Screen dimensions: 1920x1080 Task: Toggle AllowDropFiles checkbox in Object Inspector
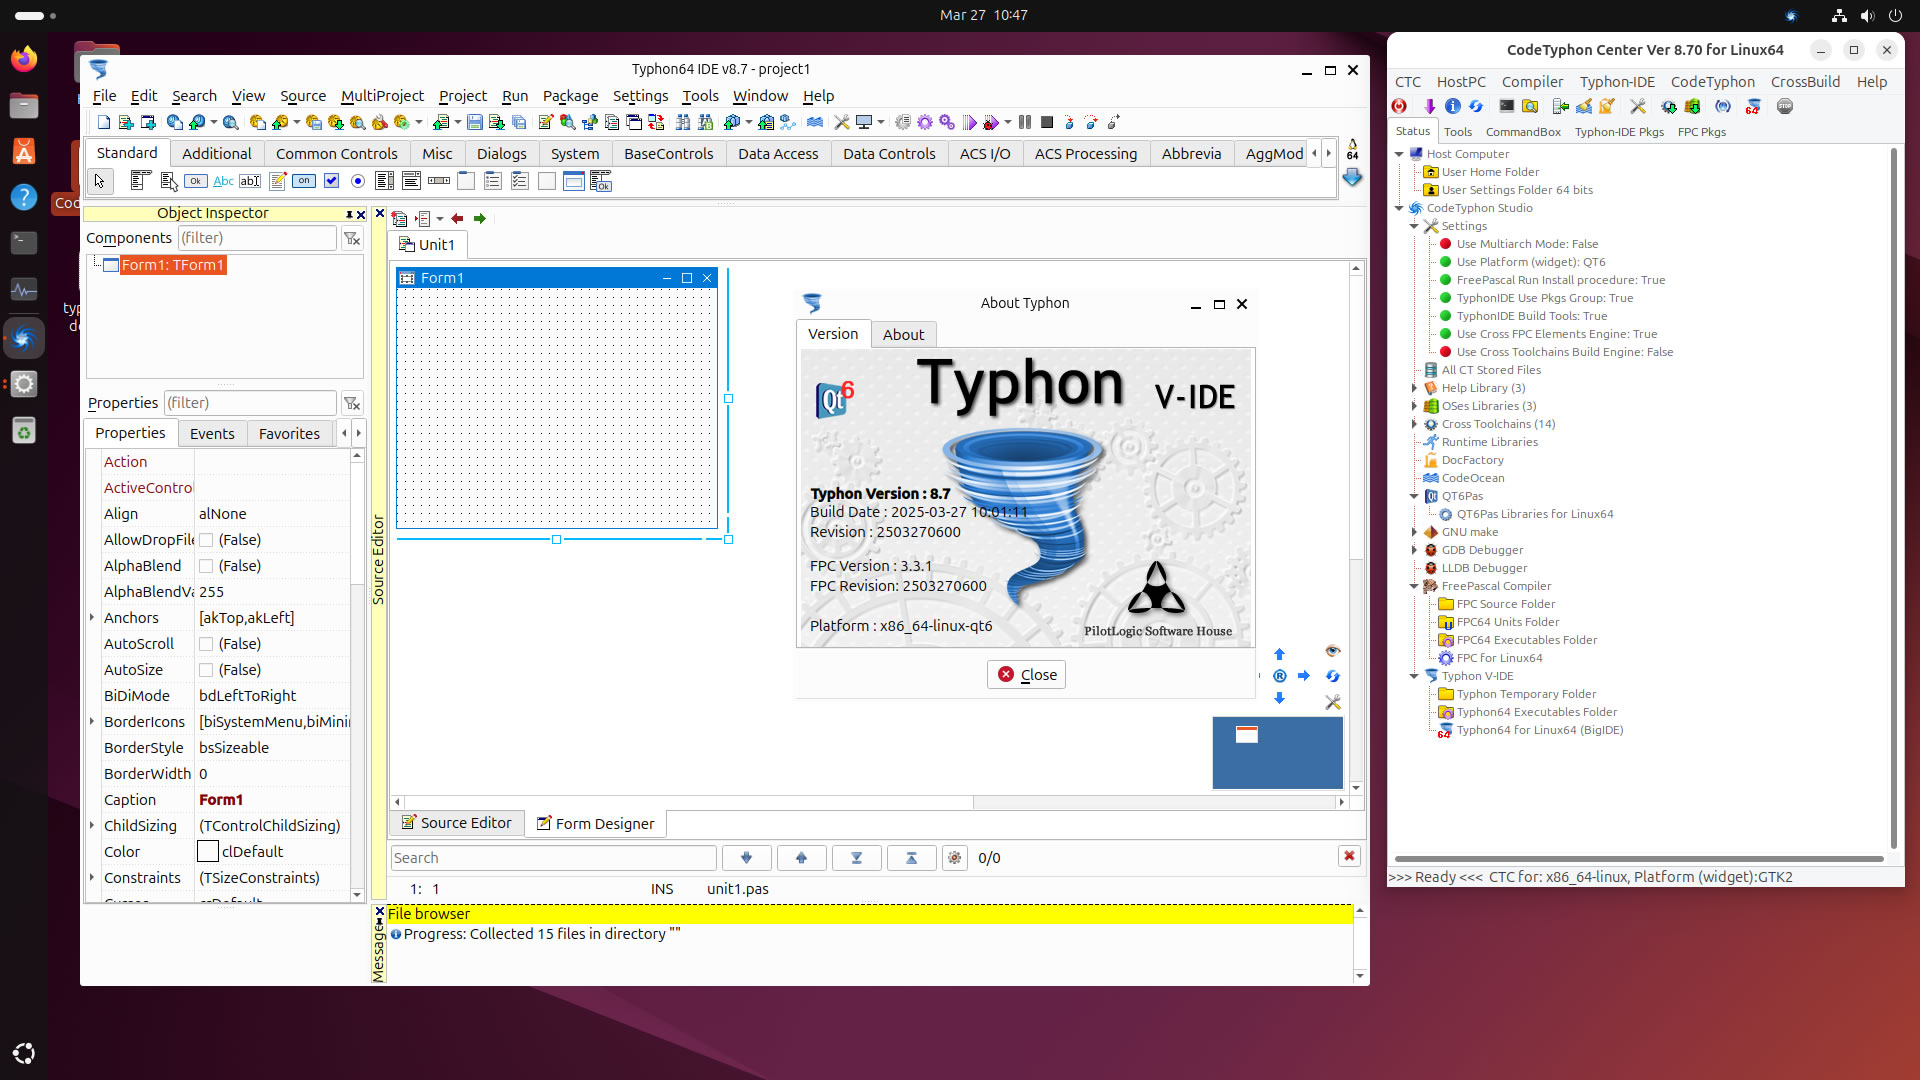206,540
